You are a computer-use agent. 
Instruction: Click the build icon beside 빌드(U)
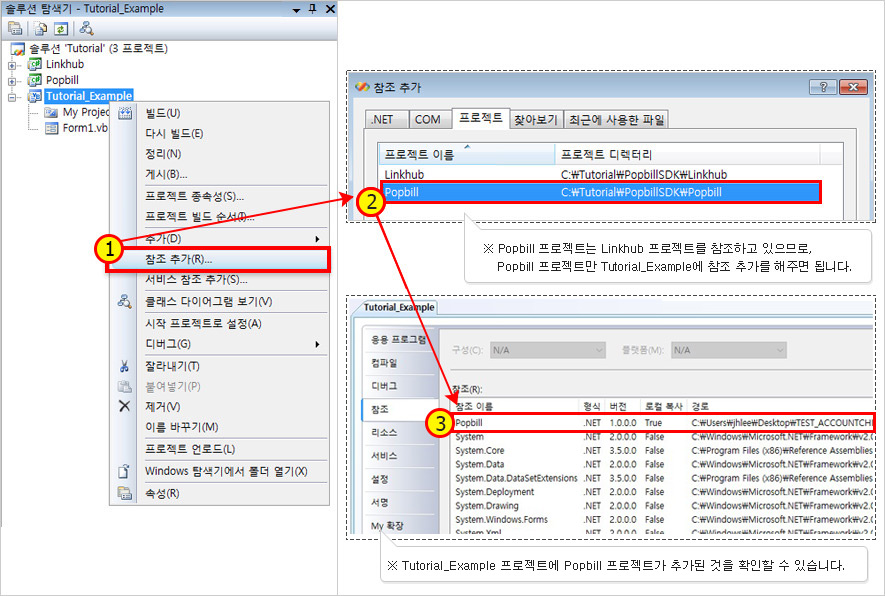coord(125,113)
